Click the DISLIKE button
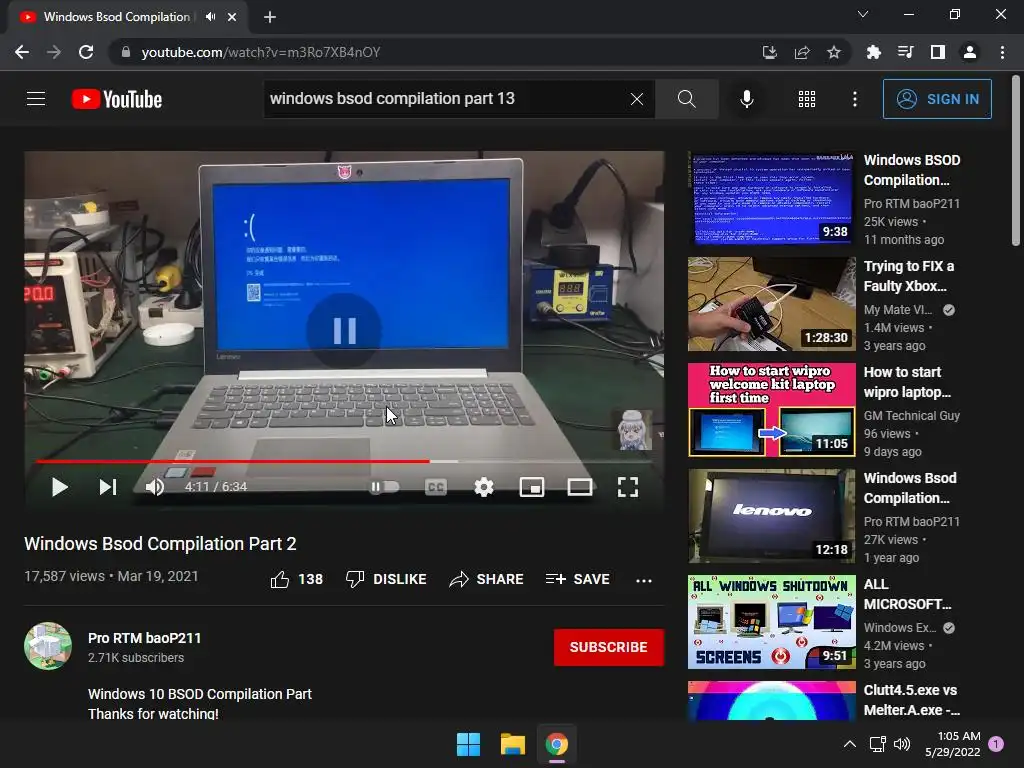Viewport: 1024px width, 768px height. (386, 579)
